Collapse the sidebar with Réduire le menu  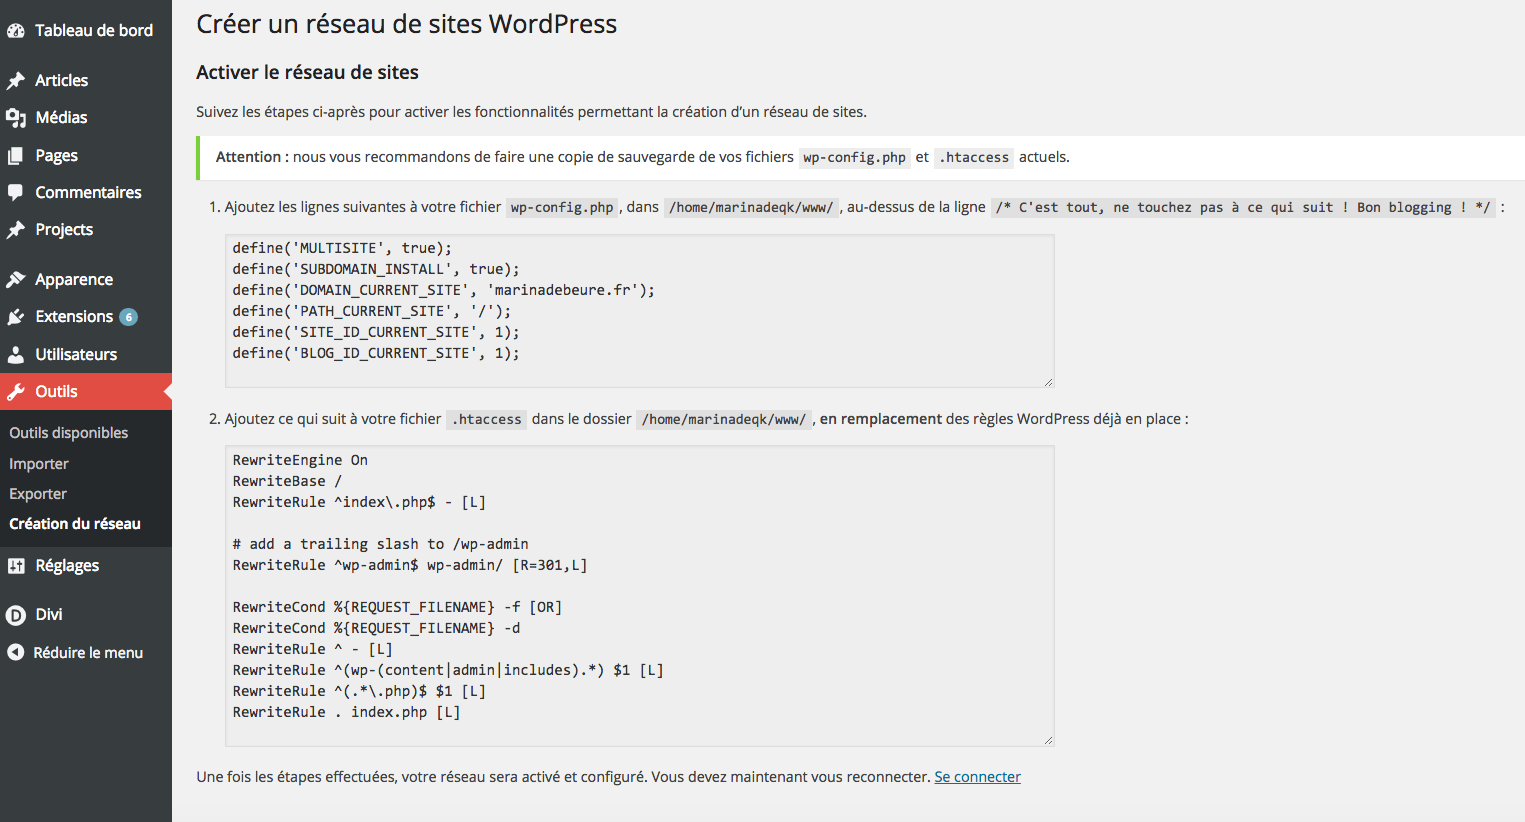pos(17,652)
